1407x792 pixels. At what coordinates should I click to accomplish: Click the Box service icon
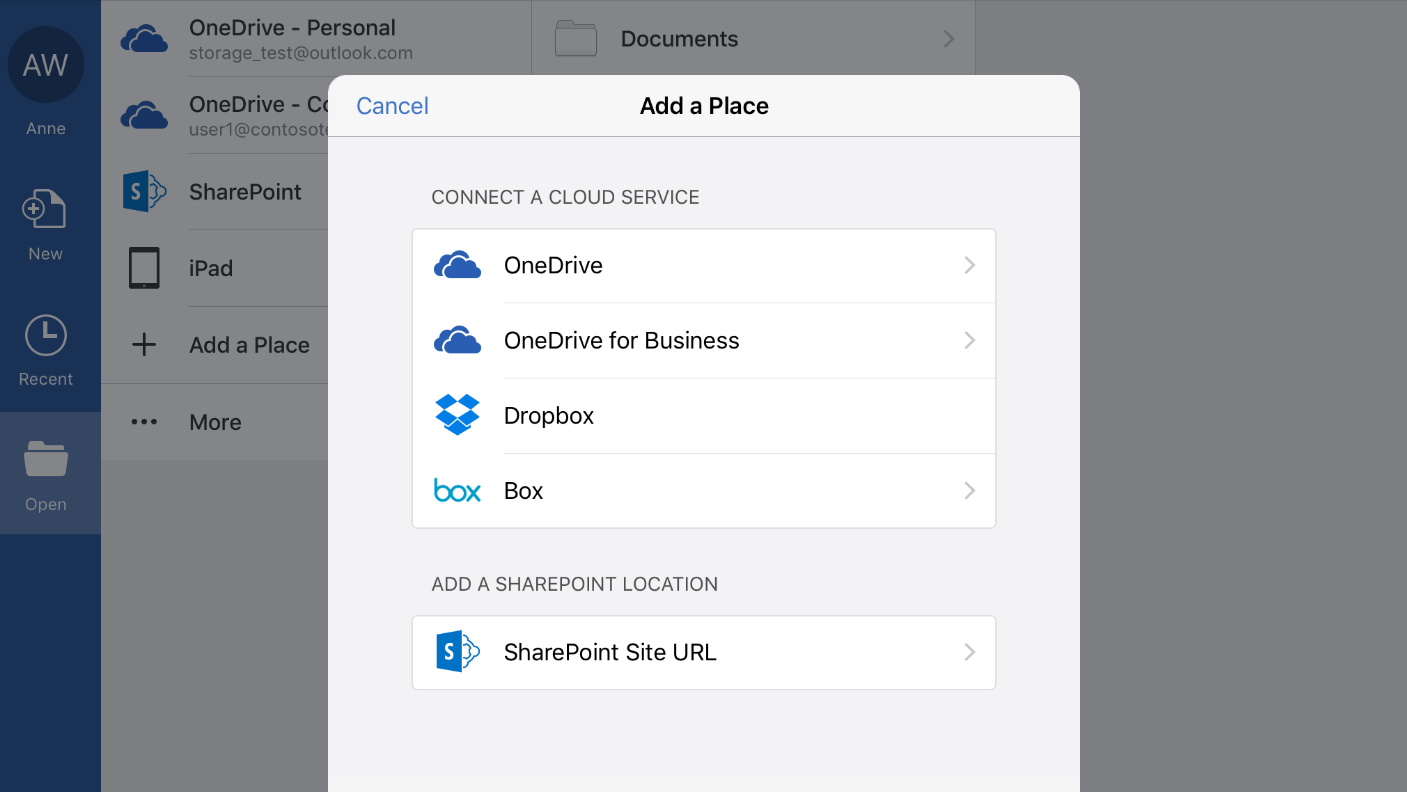pos(457,490)
